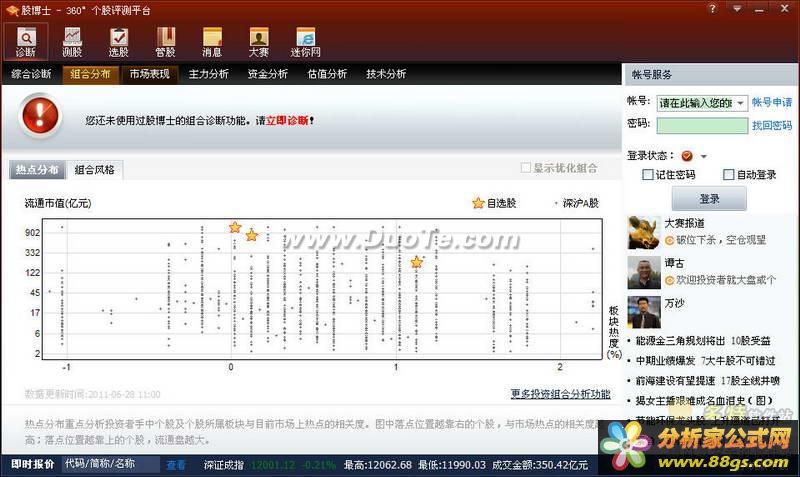Open news 揭女主播艰难成名血泪史
800x477 pixels.
[704, 400]
